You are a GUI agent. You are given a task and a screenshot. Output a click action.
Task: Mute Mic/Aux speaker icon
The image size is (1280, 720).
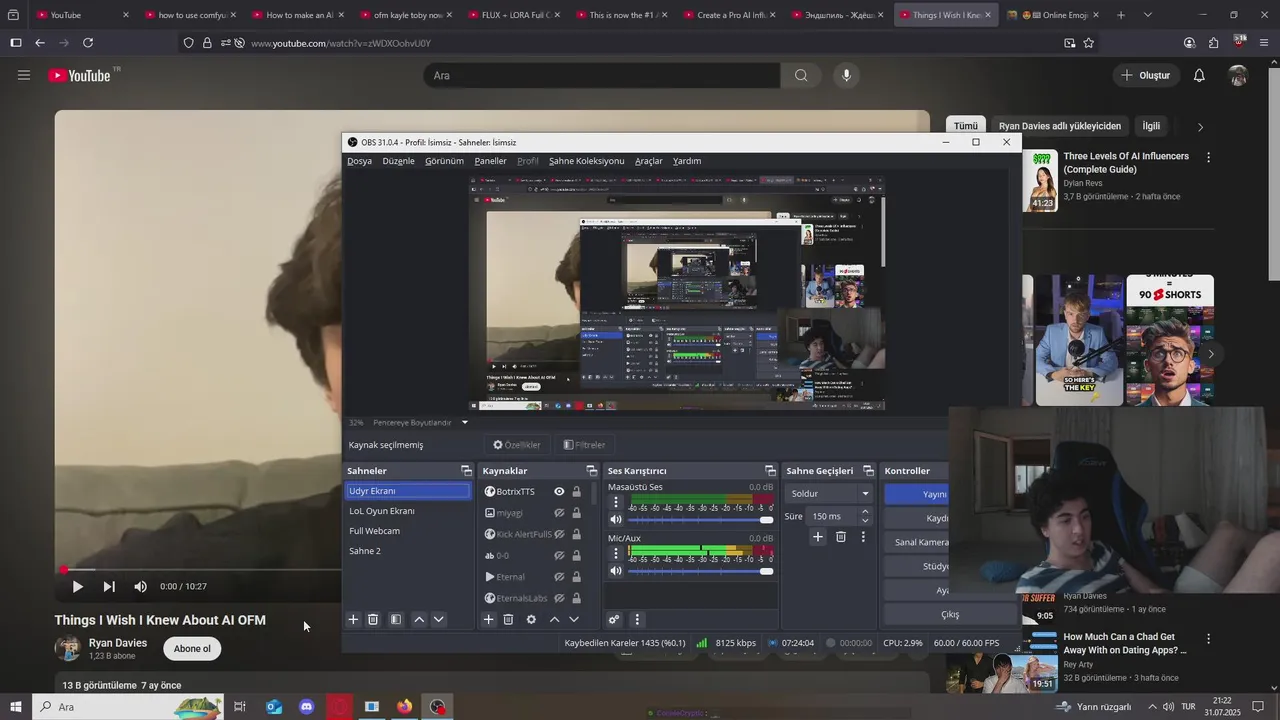coord(616,571)
